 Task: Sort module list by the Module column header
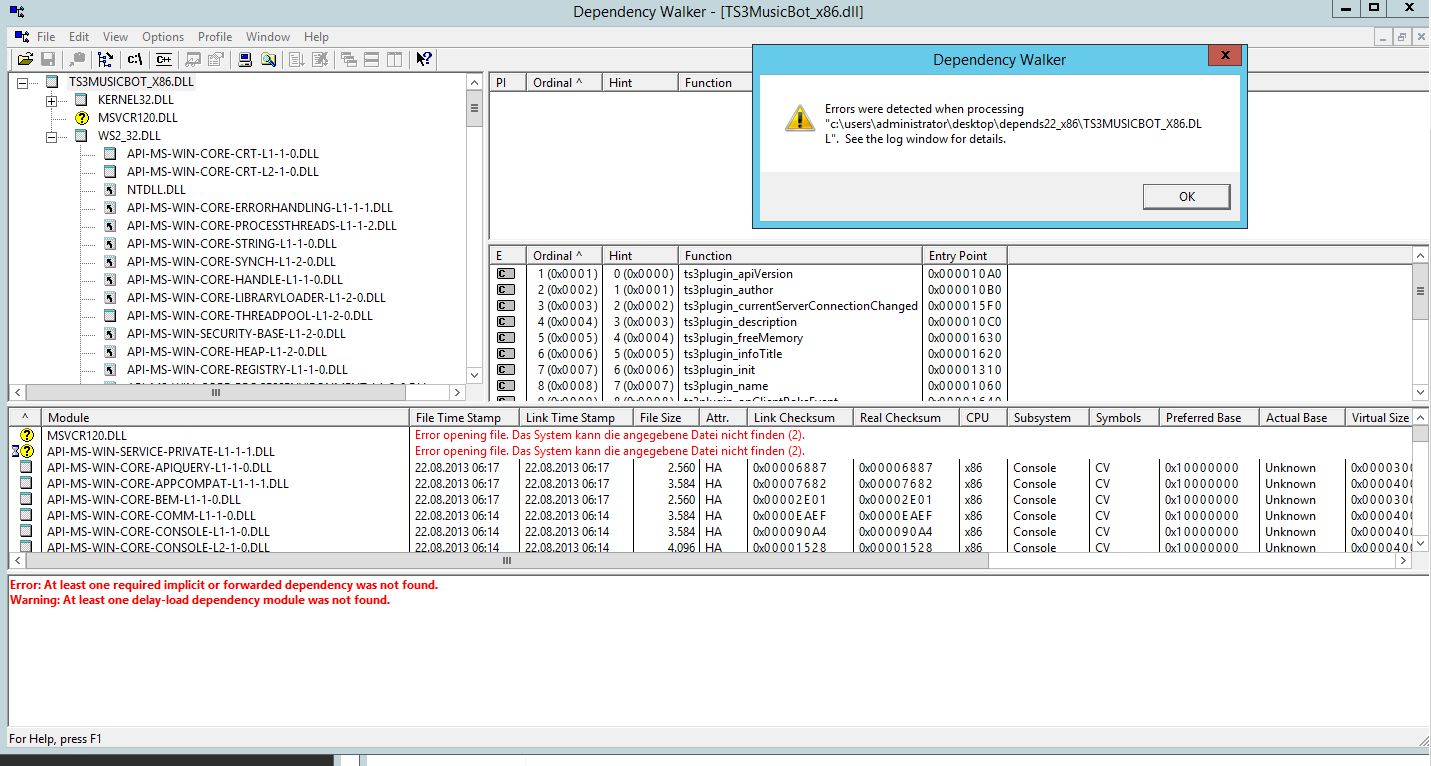(x=226, y=417)
